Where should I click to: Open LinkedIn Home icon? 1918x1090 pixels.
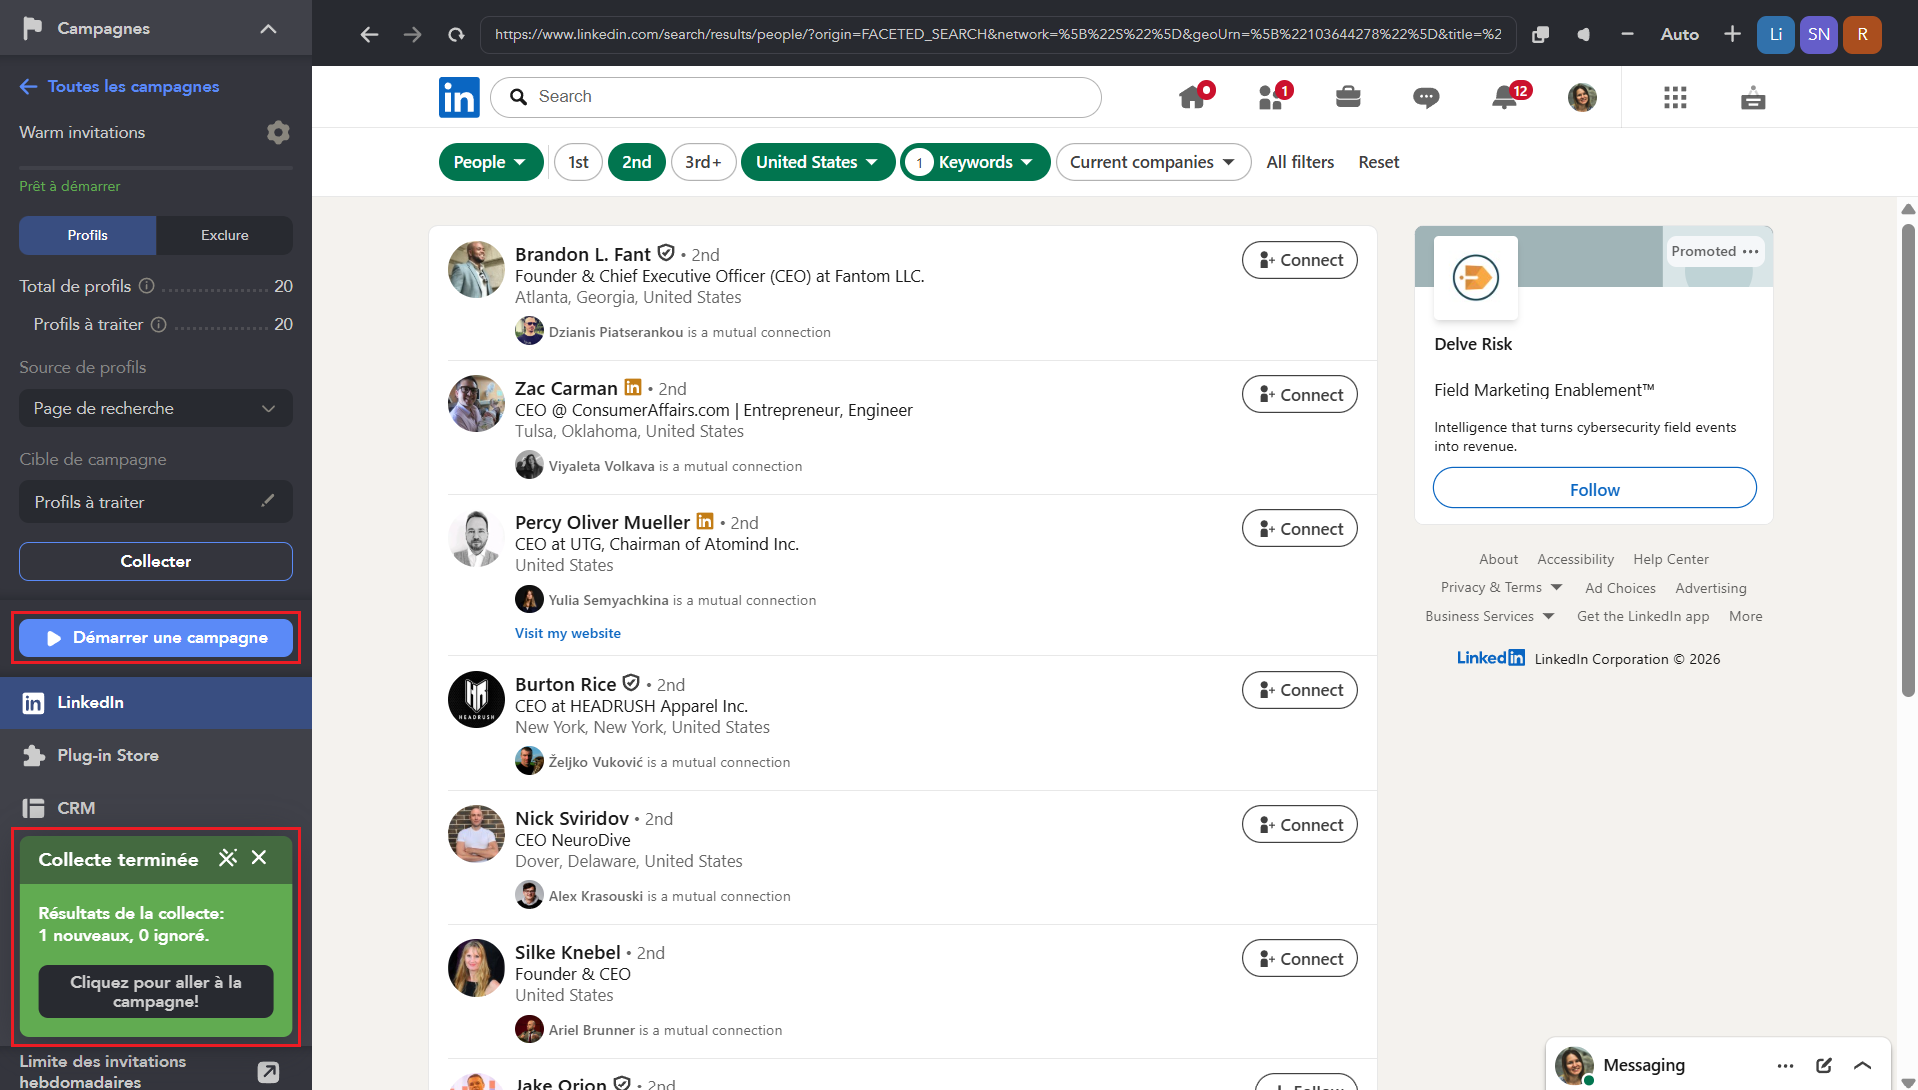tap(1193, 97)
